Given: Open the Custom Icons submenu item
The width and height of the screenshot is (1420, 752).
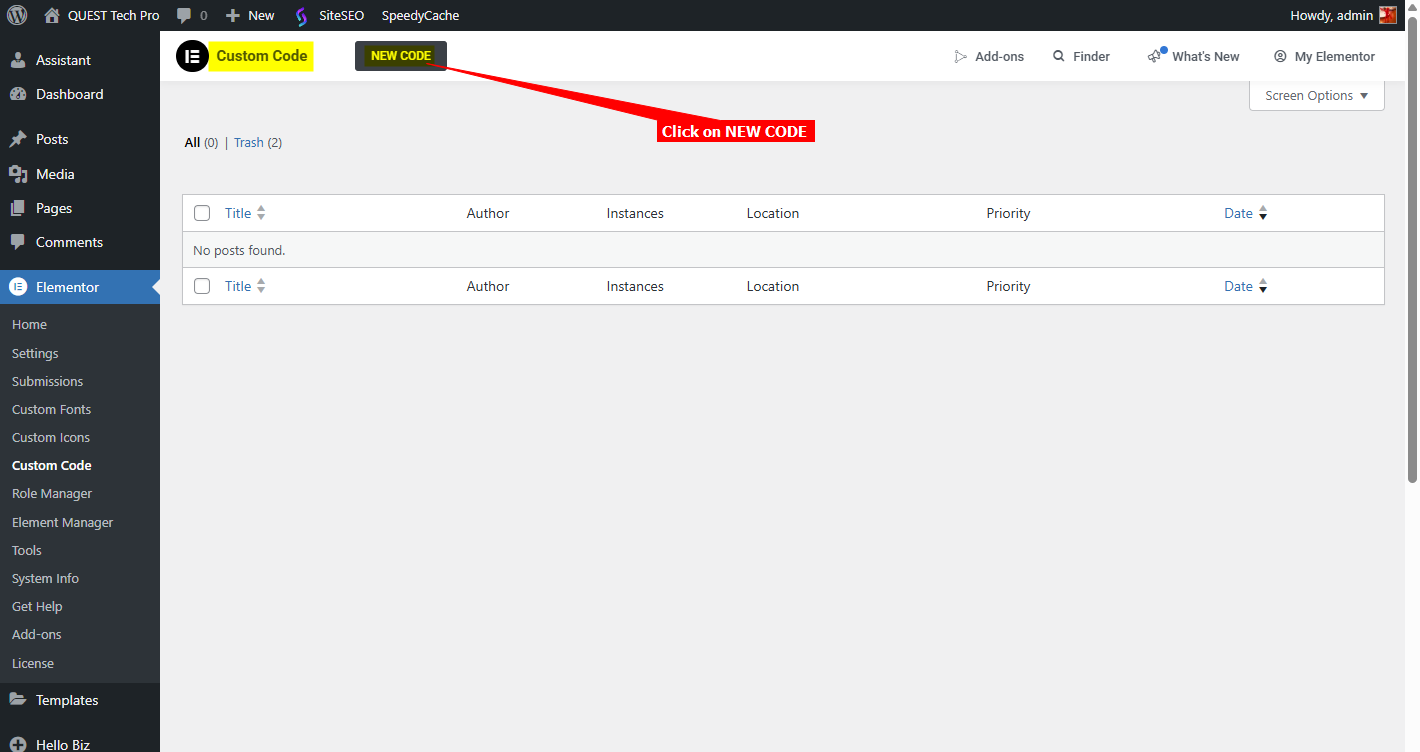Looking at the screenshot, I should click(51, 437).
